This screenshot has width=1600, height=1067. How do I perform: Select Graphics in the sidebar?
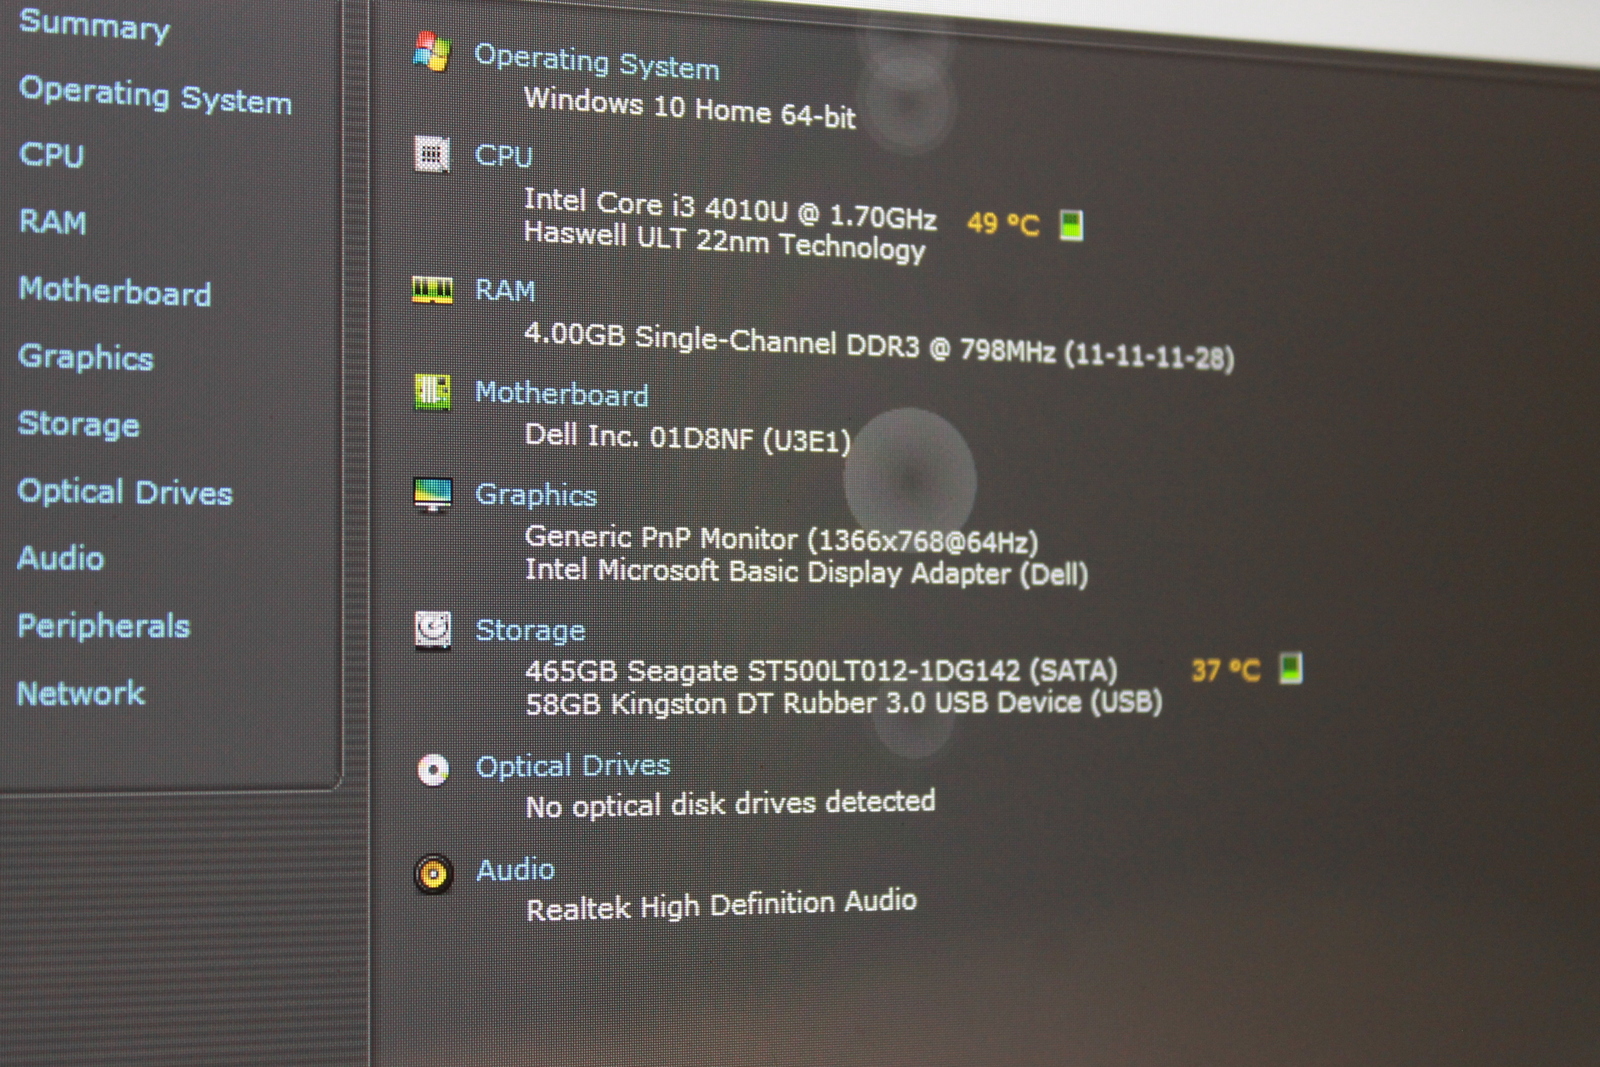click(86, 357)
